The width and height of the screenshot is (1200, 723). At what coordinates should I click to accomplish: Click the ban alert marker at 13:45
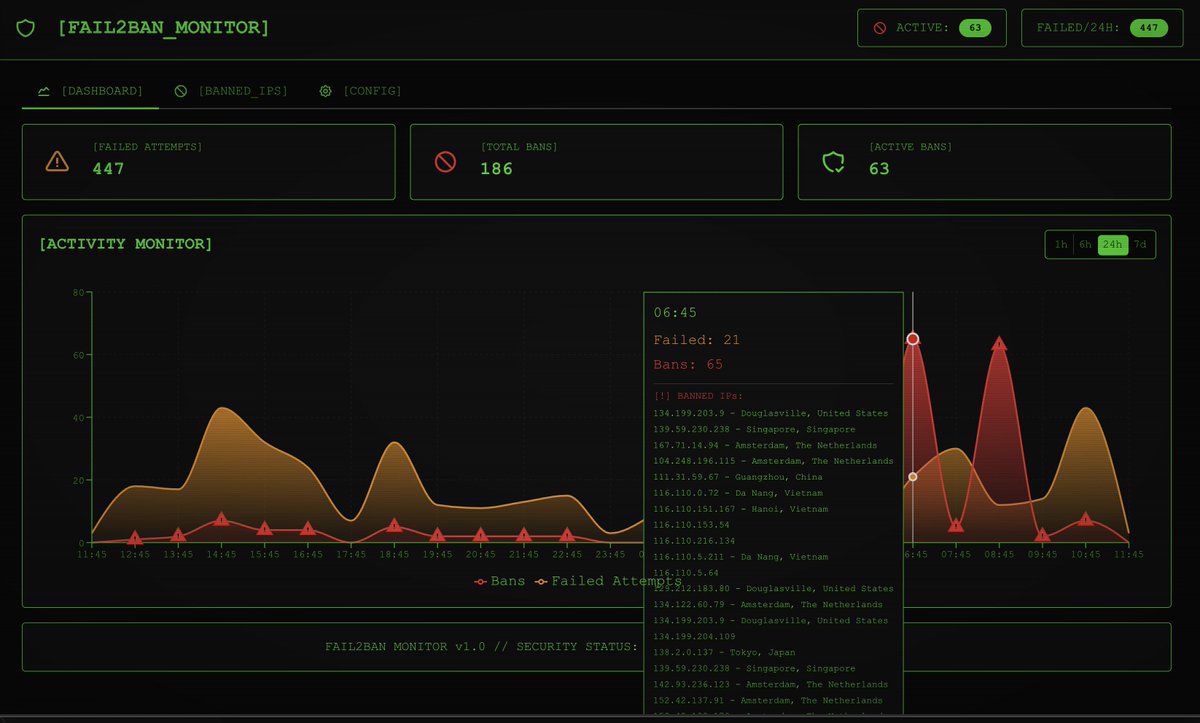pos(178,536)
